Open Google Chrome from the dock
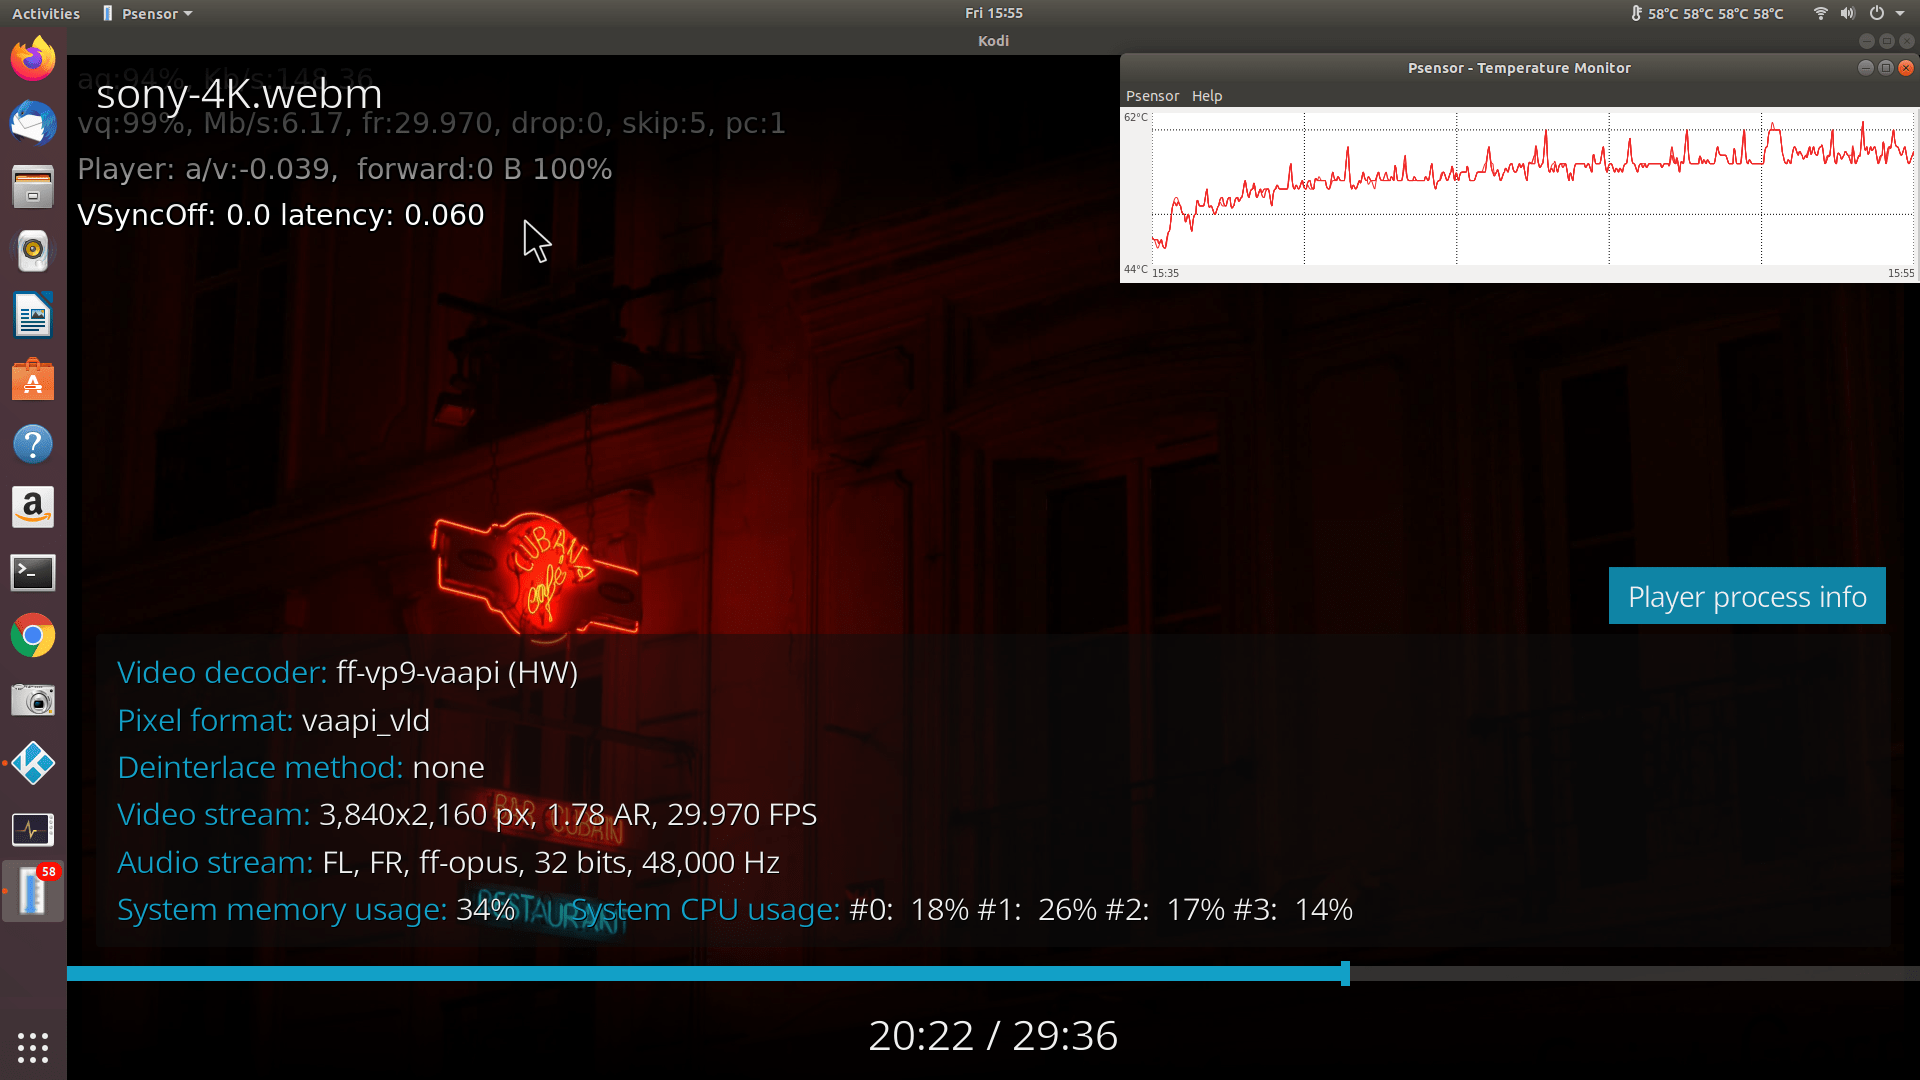Viewport: 1920px width, 1080px height. click(x=33, y=636)
